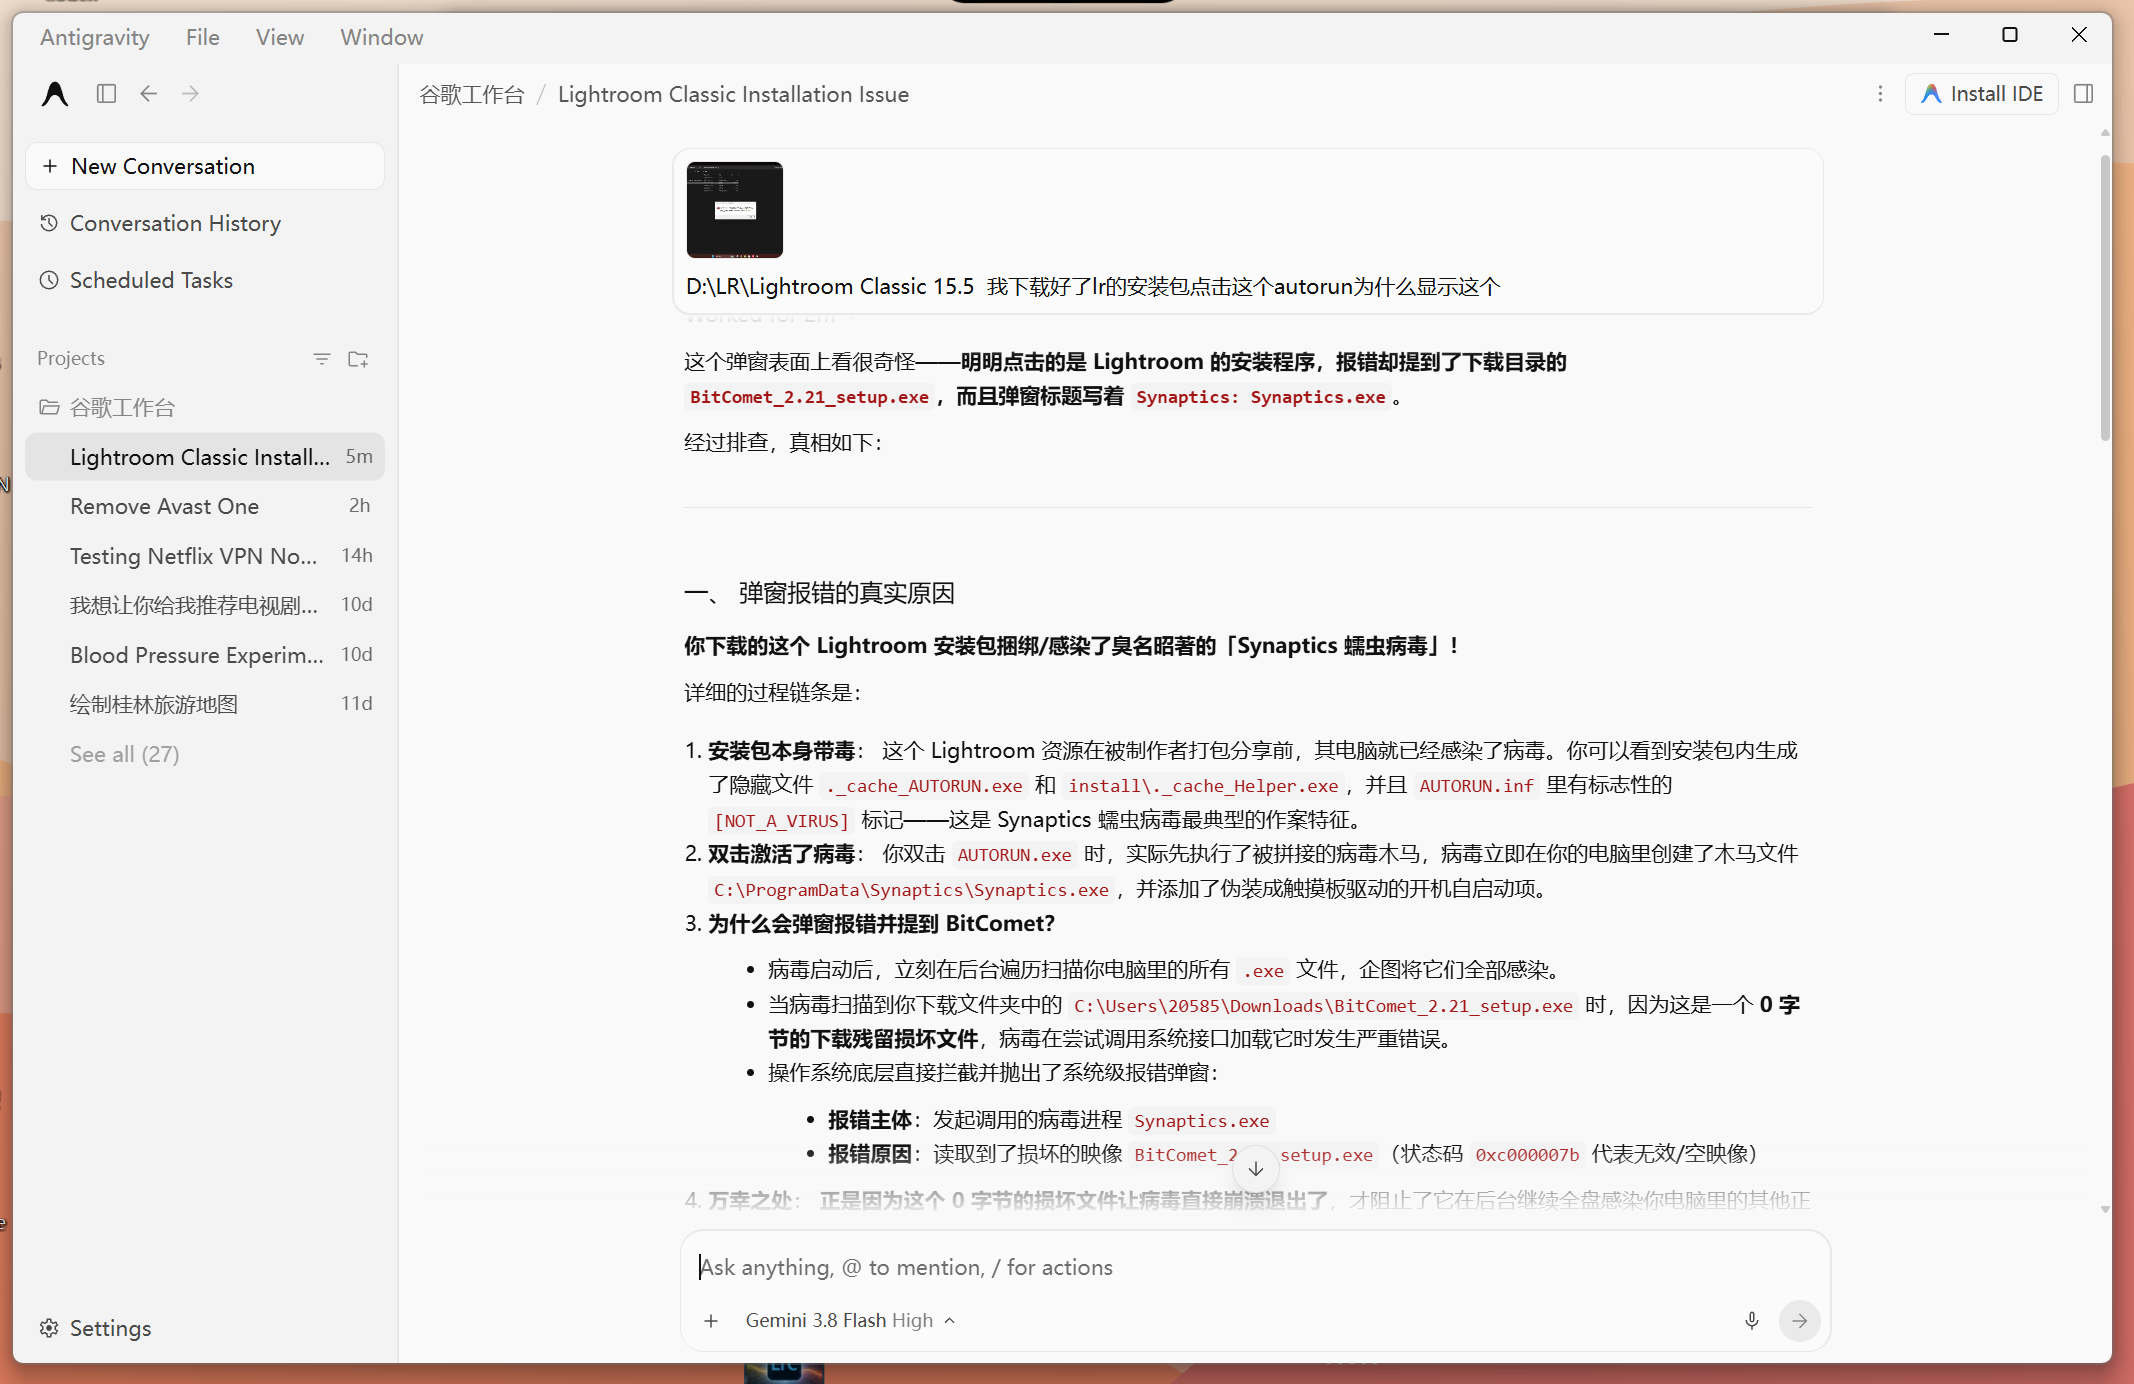Go back with the left arrow
Image resolution: width=2134 pixels, height=1384 pixels.
click(149, 94)
